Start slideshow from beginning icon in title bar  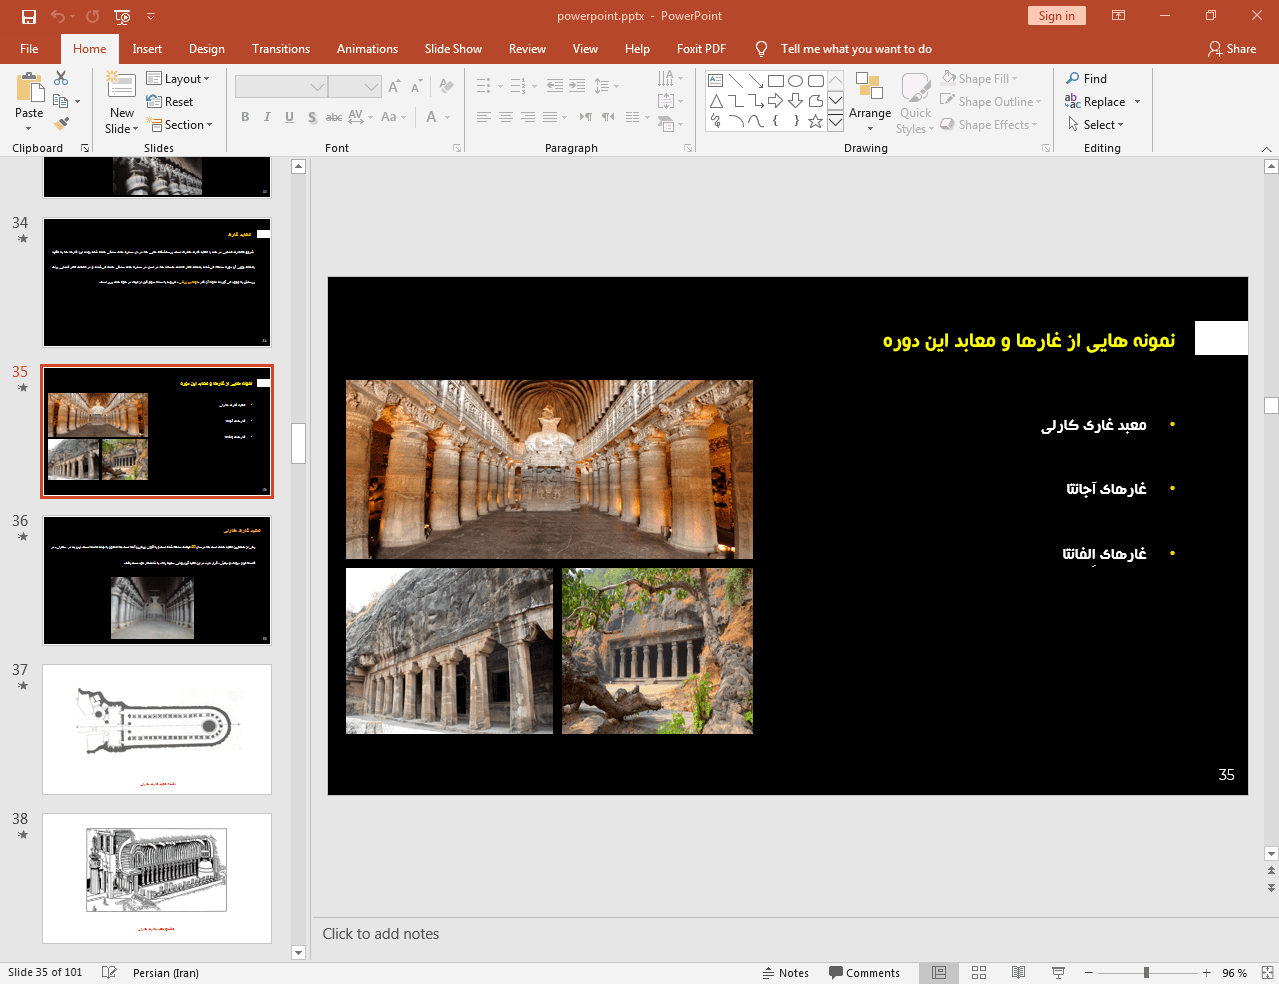122,16
